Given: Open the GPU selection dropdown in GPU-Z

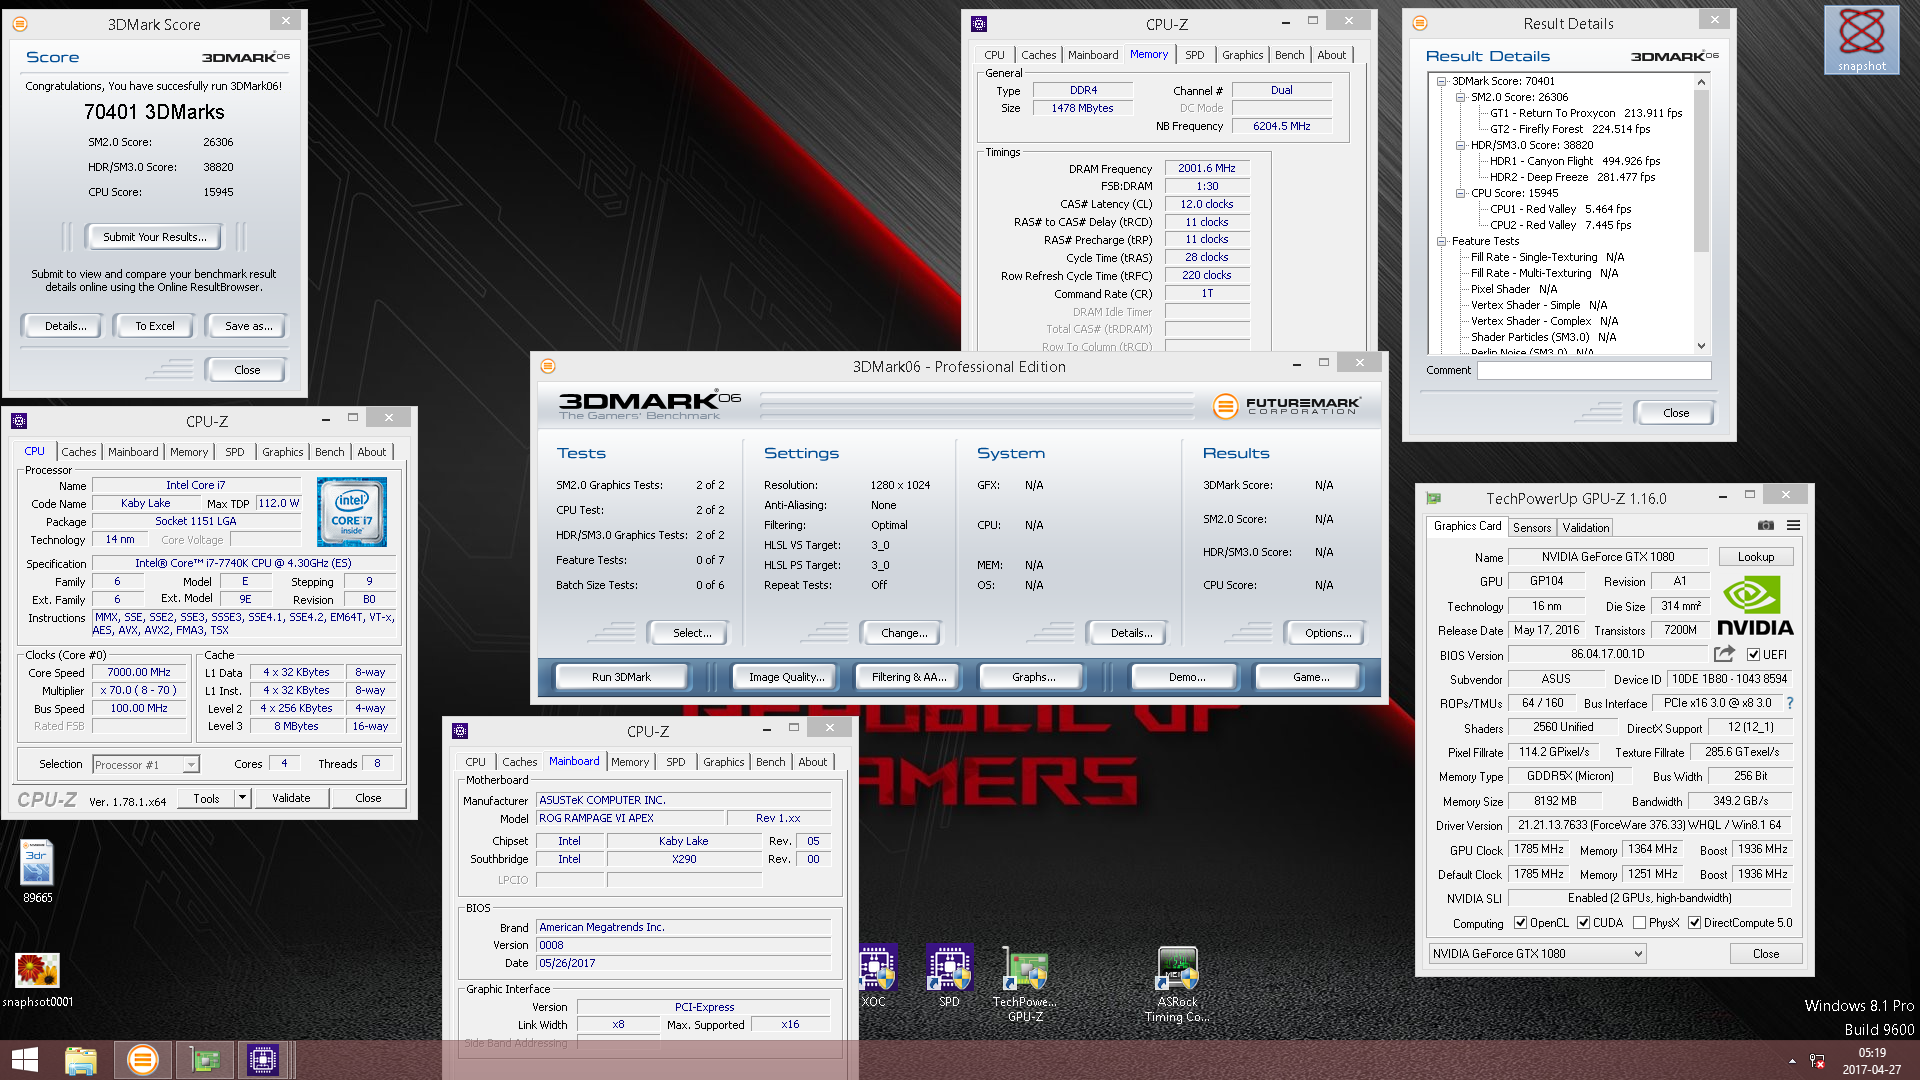Looking at the screenshot, I should pyautogui.click(x=1537, y=954).
